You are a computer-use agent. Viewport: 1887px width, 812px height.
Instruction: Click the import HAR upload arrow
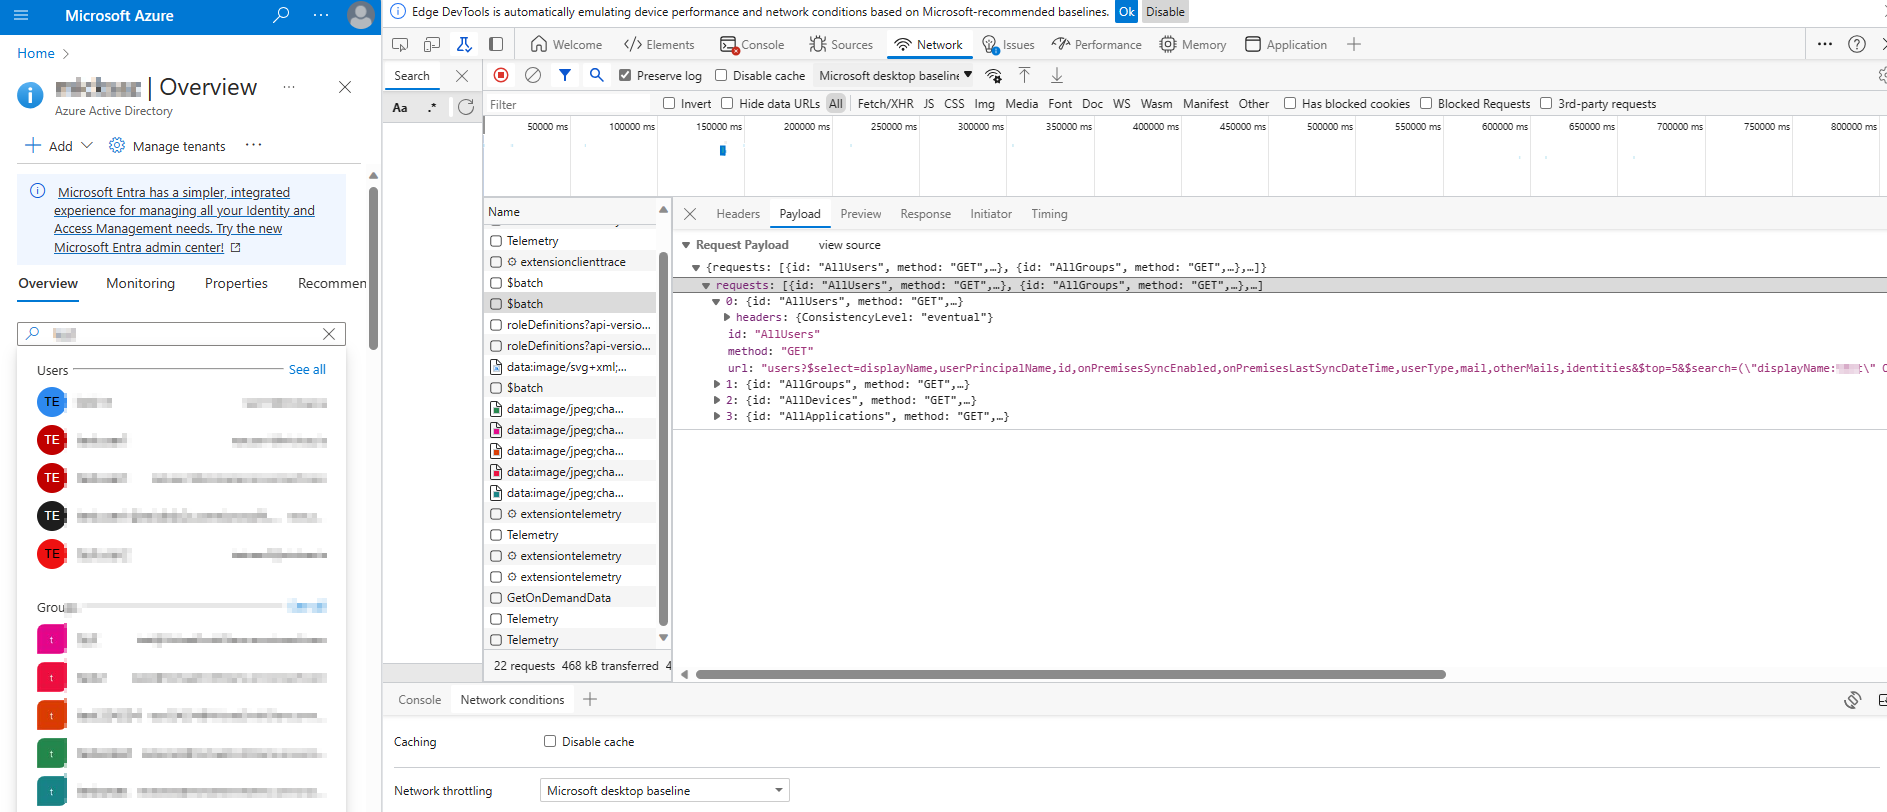coord(1024,75)
